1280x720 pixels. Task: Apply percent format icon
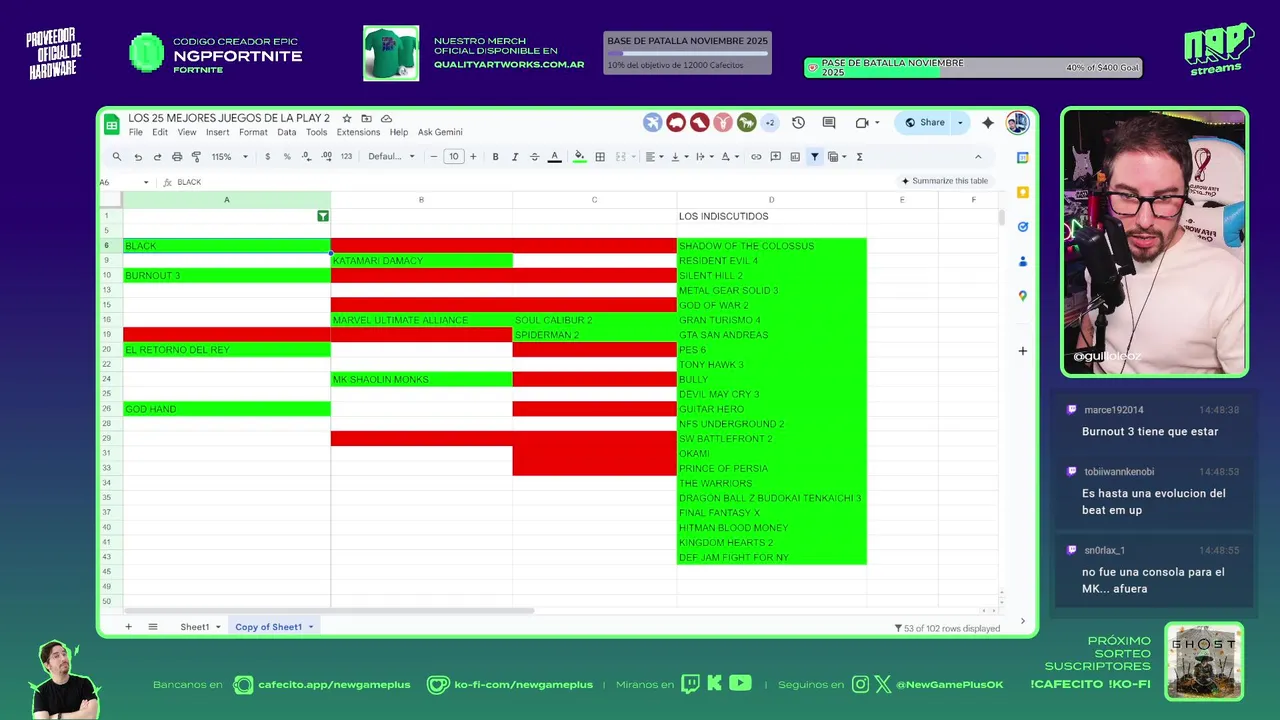click(x=287, y=157)
